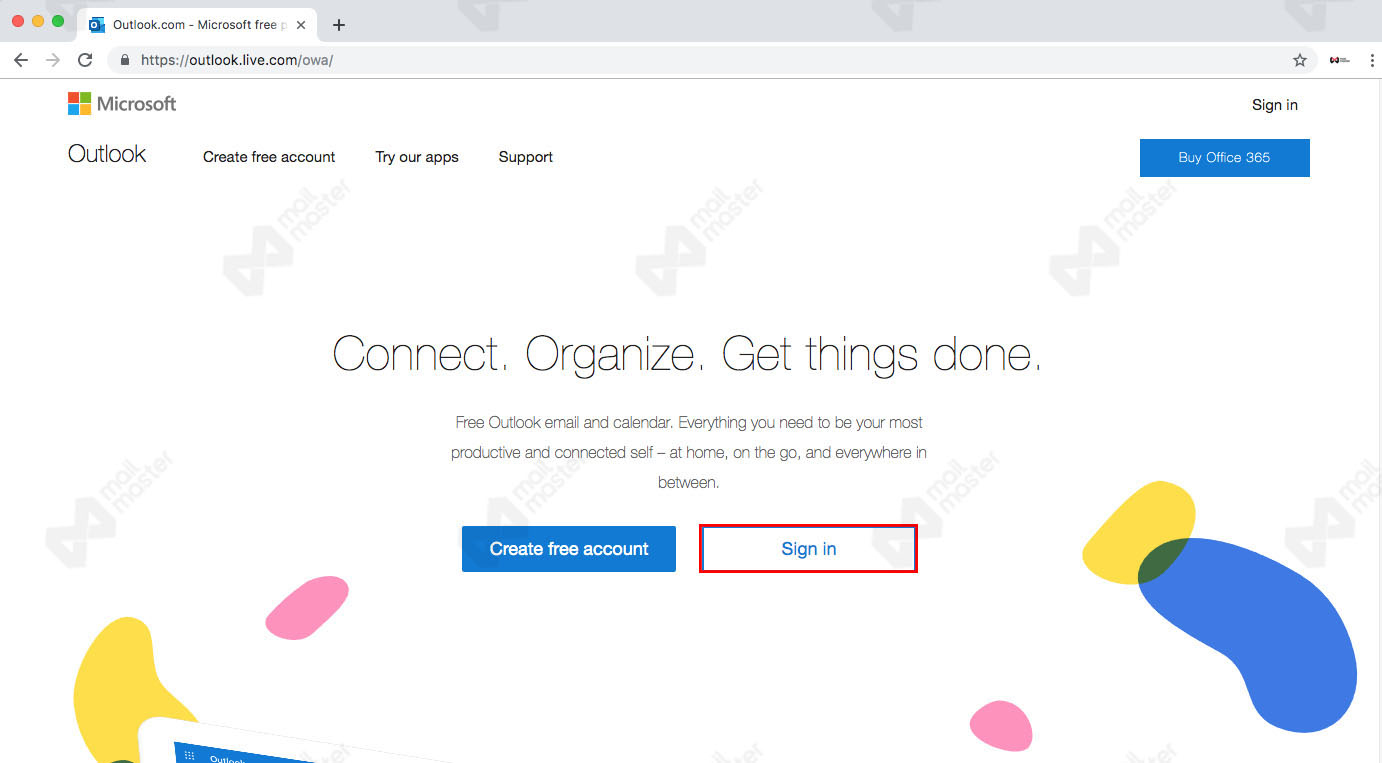Click the white Sign in button
The width and height of the screenshot is (1382, 763).
click(809, 549)
